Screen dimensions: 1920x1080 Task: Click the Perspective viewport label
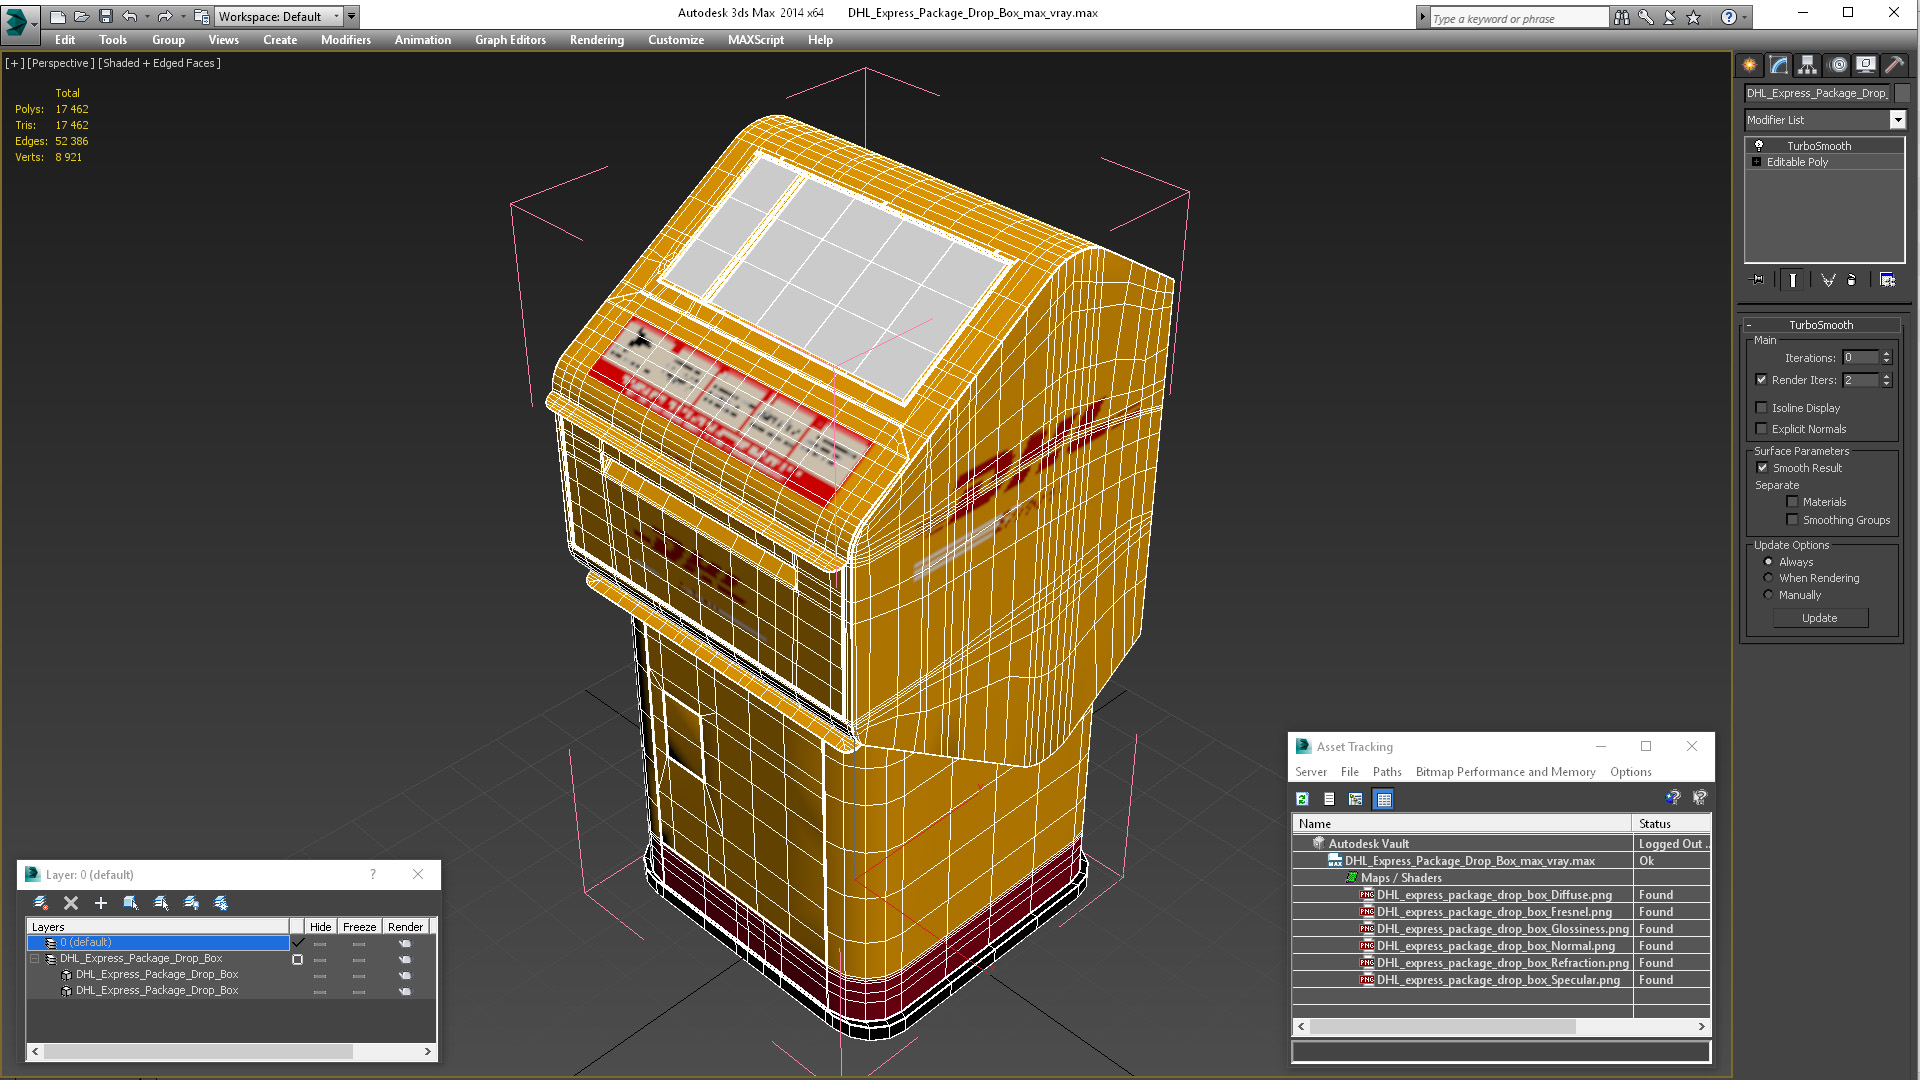click(61, 63)
